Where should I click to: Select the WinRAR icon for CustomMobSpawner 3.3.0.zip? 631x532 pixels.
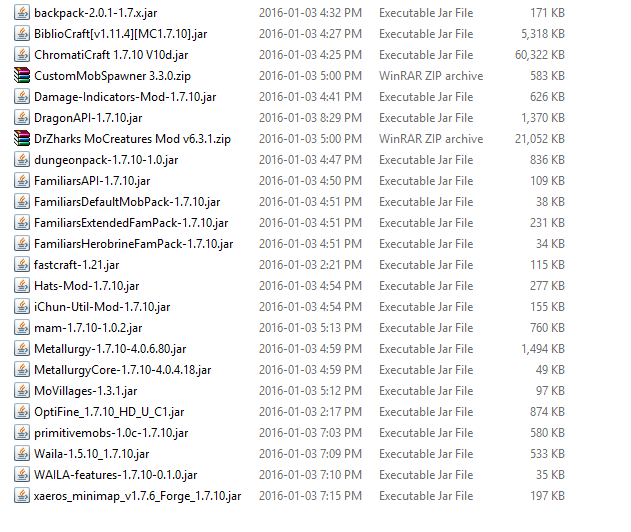22,76
